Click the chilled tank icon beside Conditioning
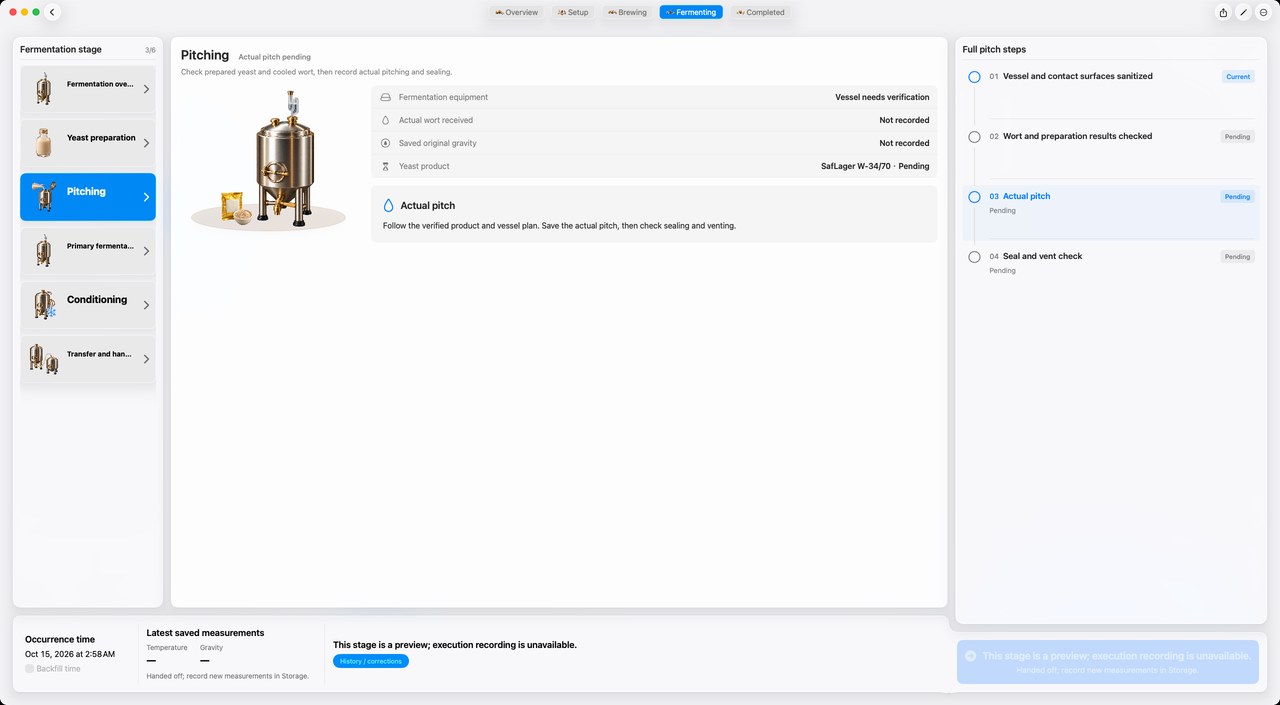This screenshot has width=1280, height=705. (x=43, y=304)
